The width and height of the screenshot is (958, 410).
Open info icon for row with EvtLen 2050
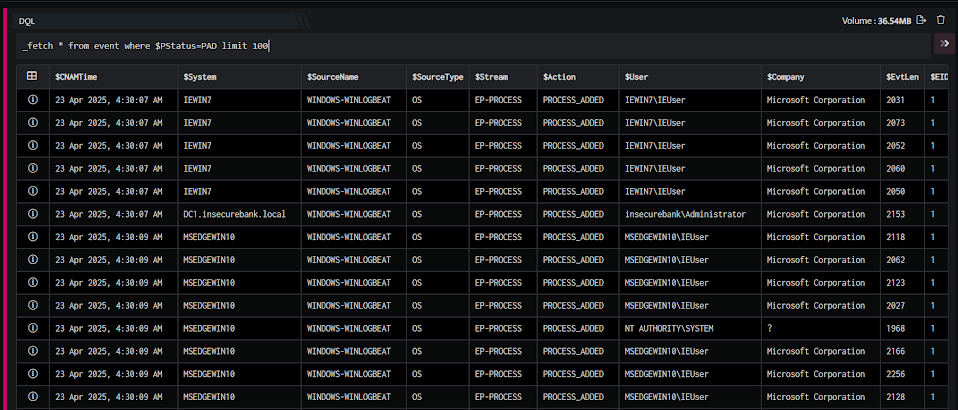click(33, 191)
